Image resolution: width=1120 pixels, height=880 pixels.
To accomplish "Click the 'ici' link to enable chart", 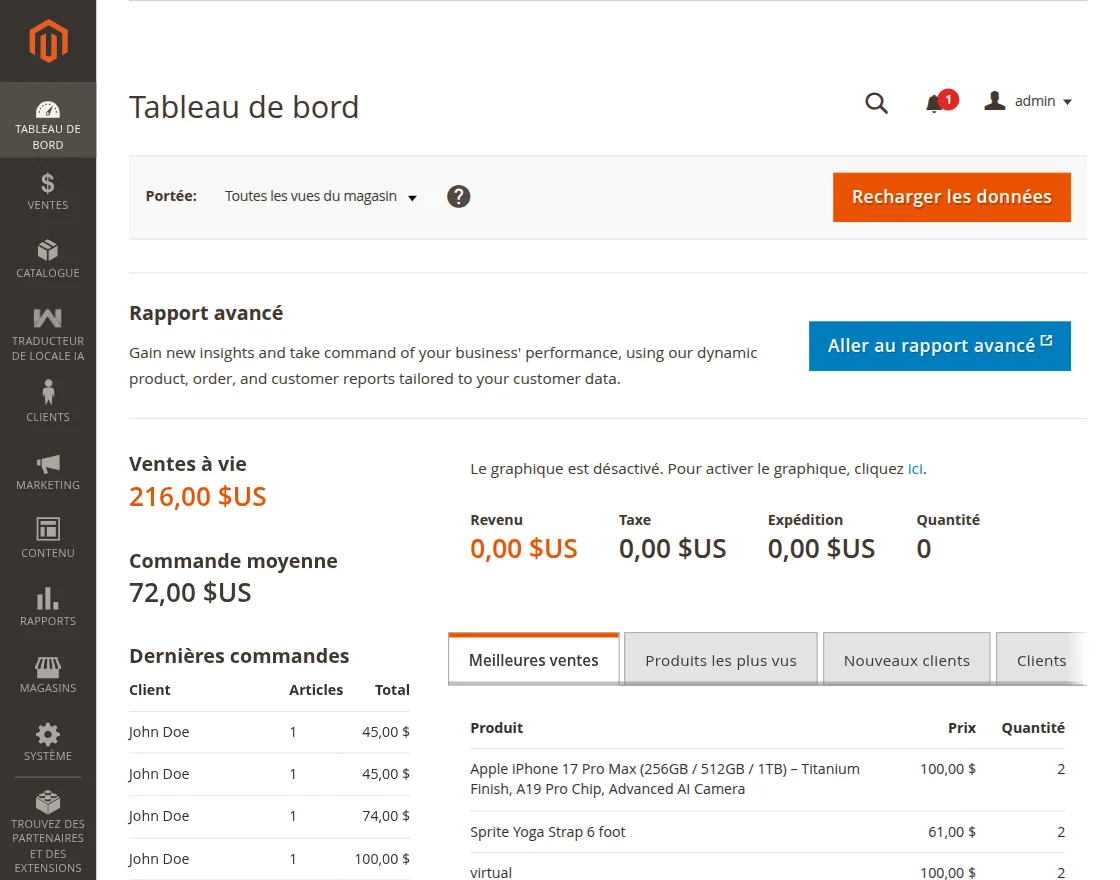I will 915,468.
